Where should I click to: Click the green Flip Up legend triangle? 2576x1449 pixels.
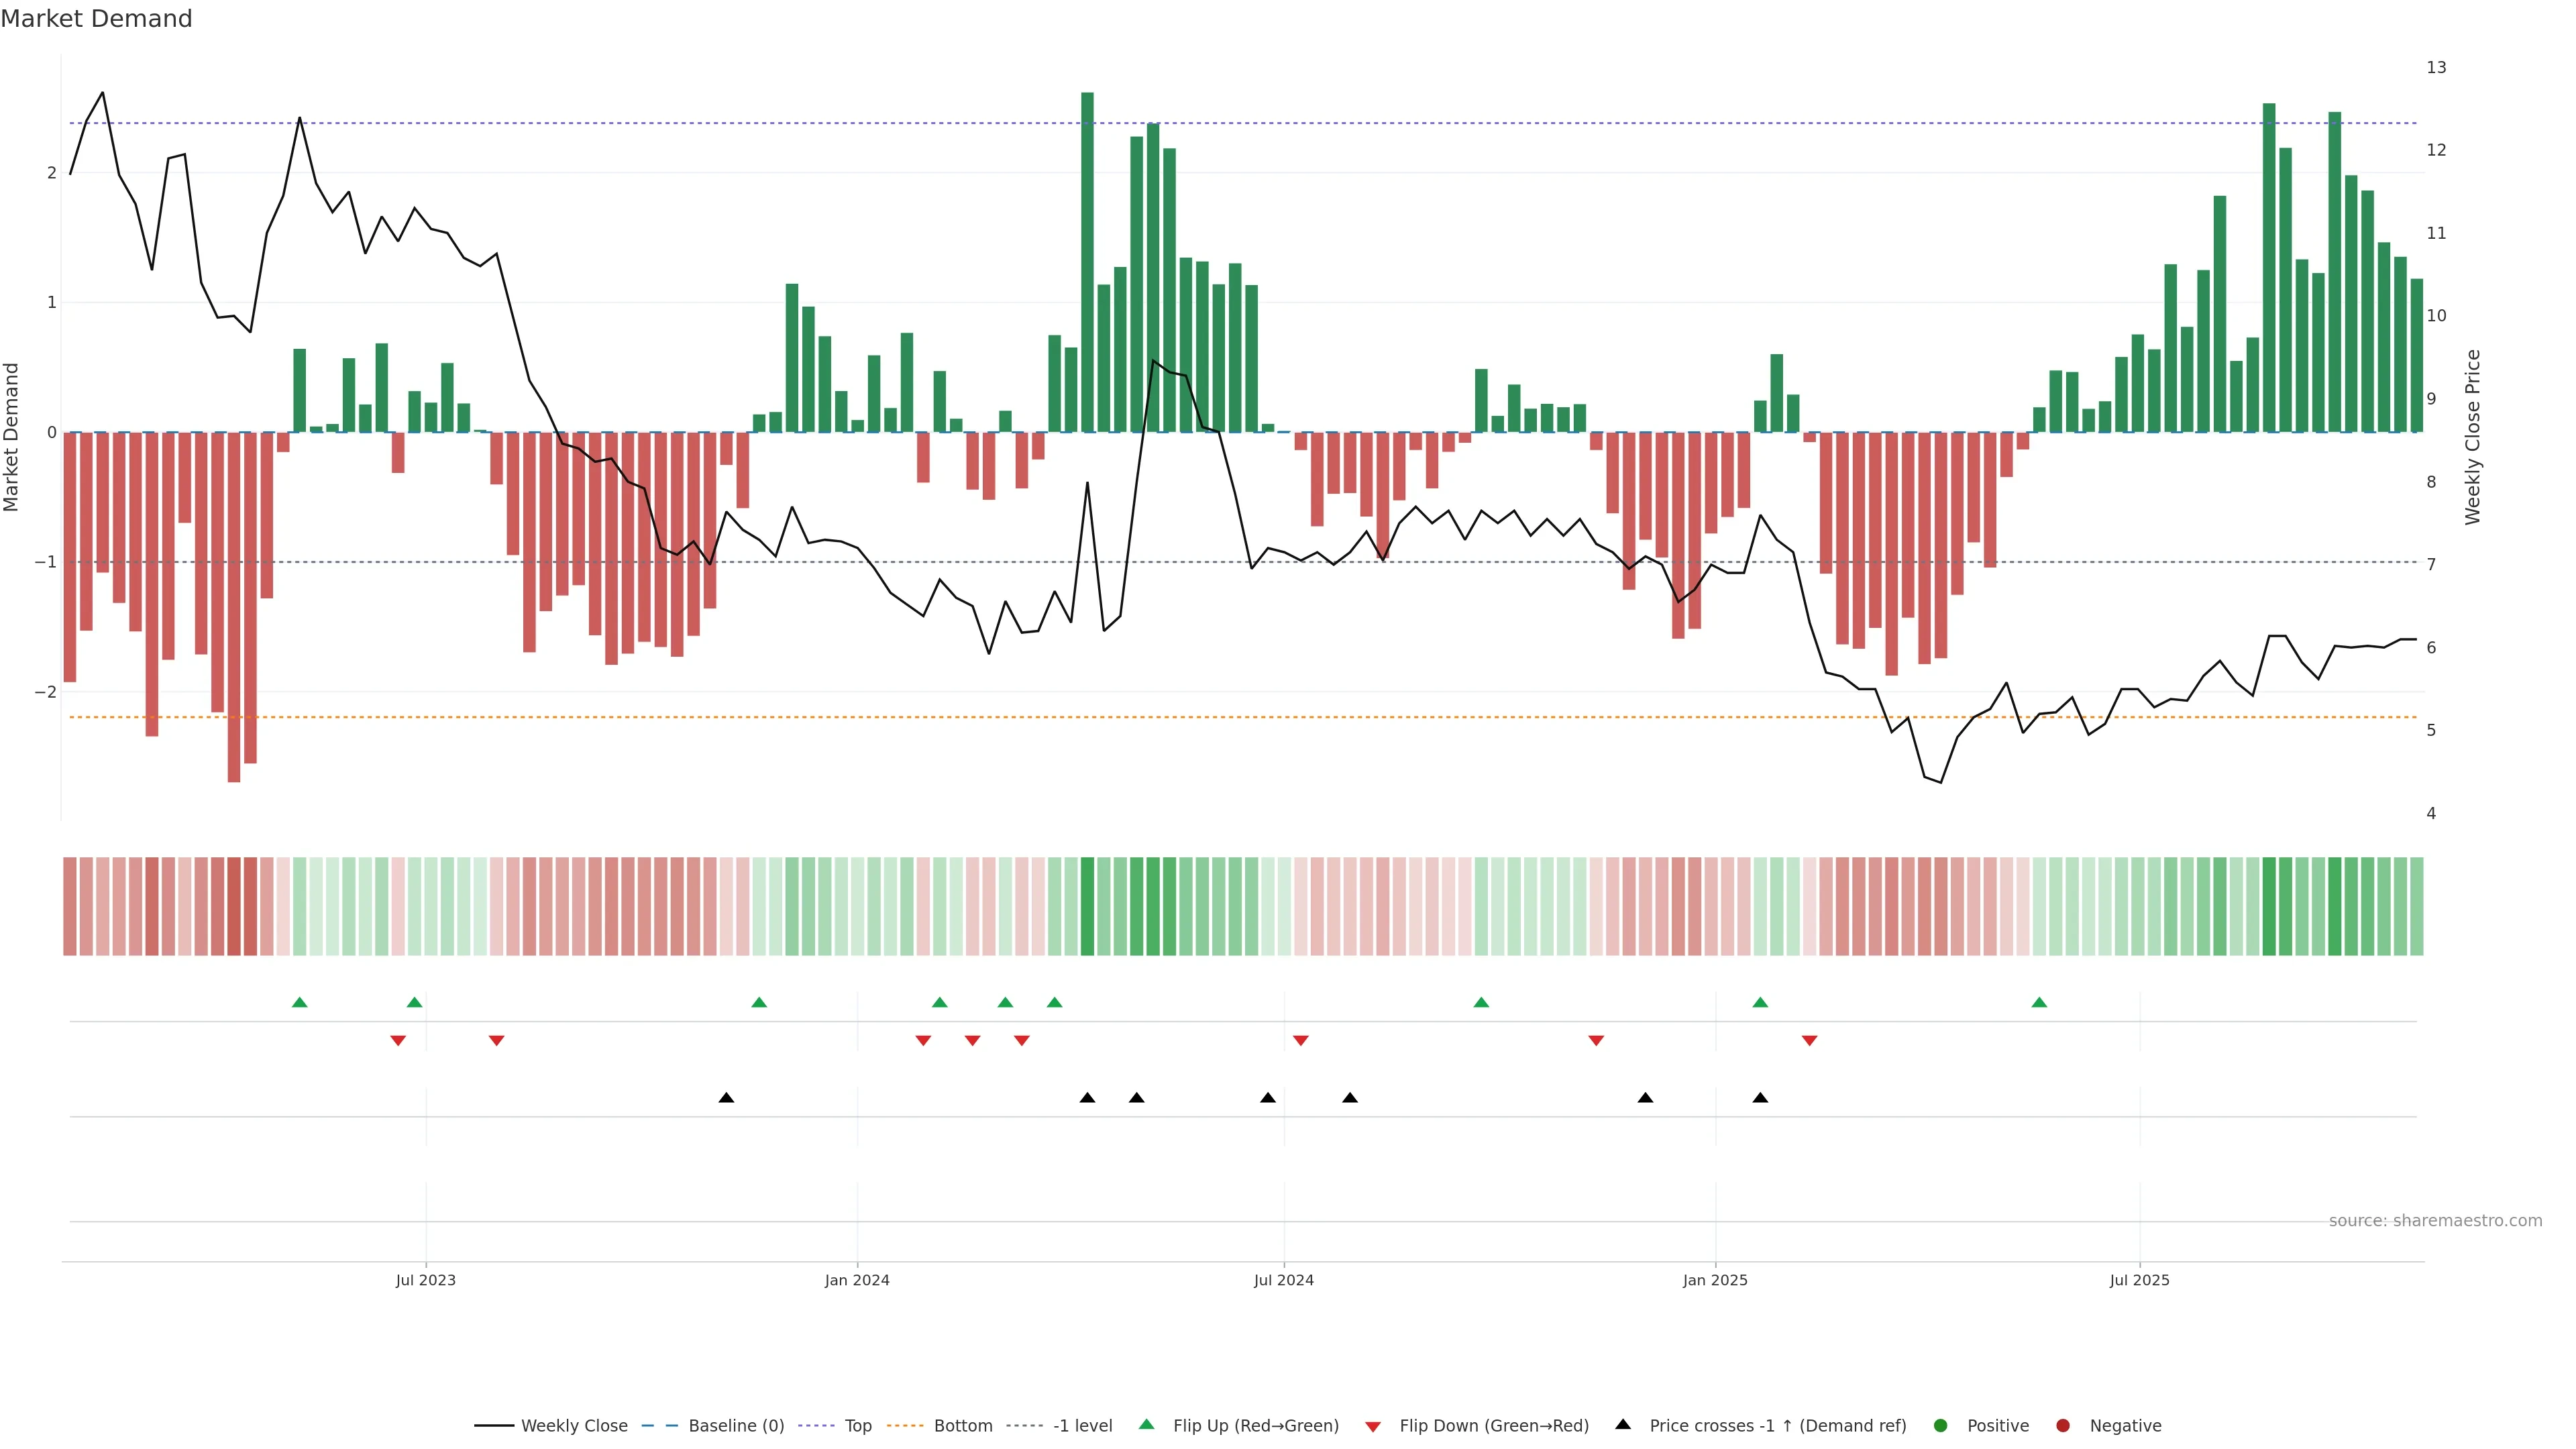tap(1147, 1425)
